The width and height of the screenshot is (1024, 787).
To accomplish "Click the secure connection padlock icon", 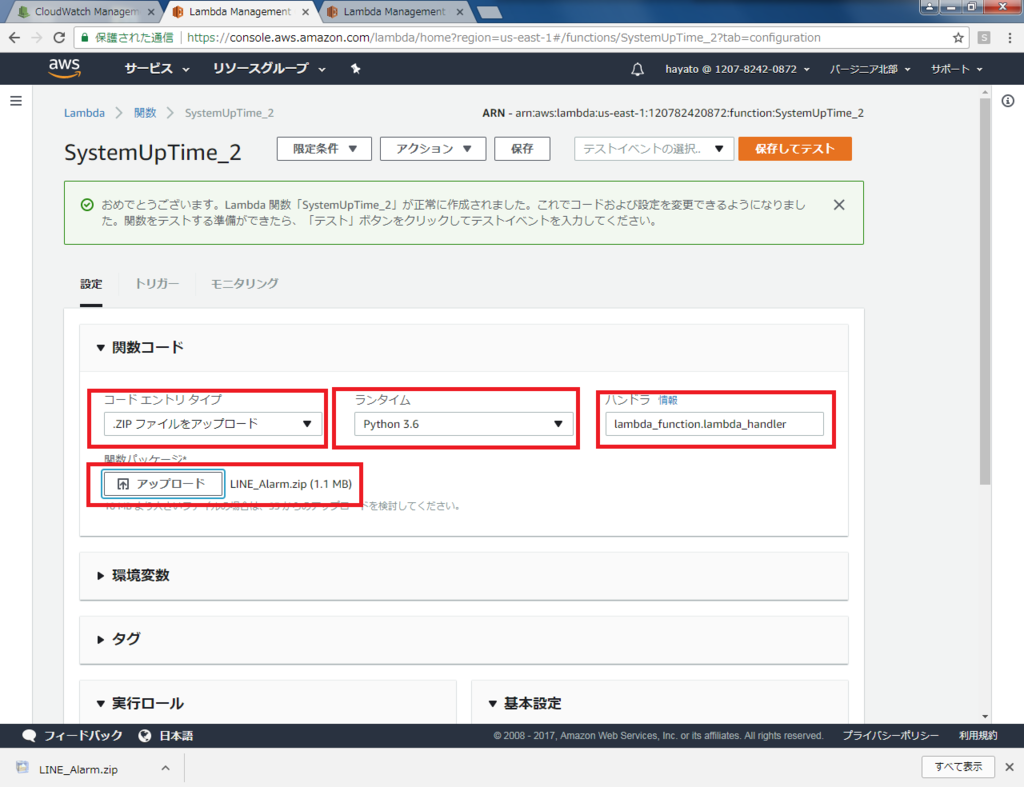I will (85, 38).
